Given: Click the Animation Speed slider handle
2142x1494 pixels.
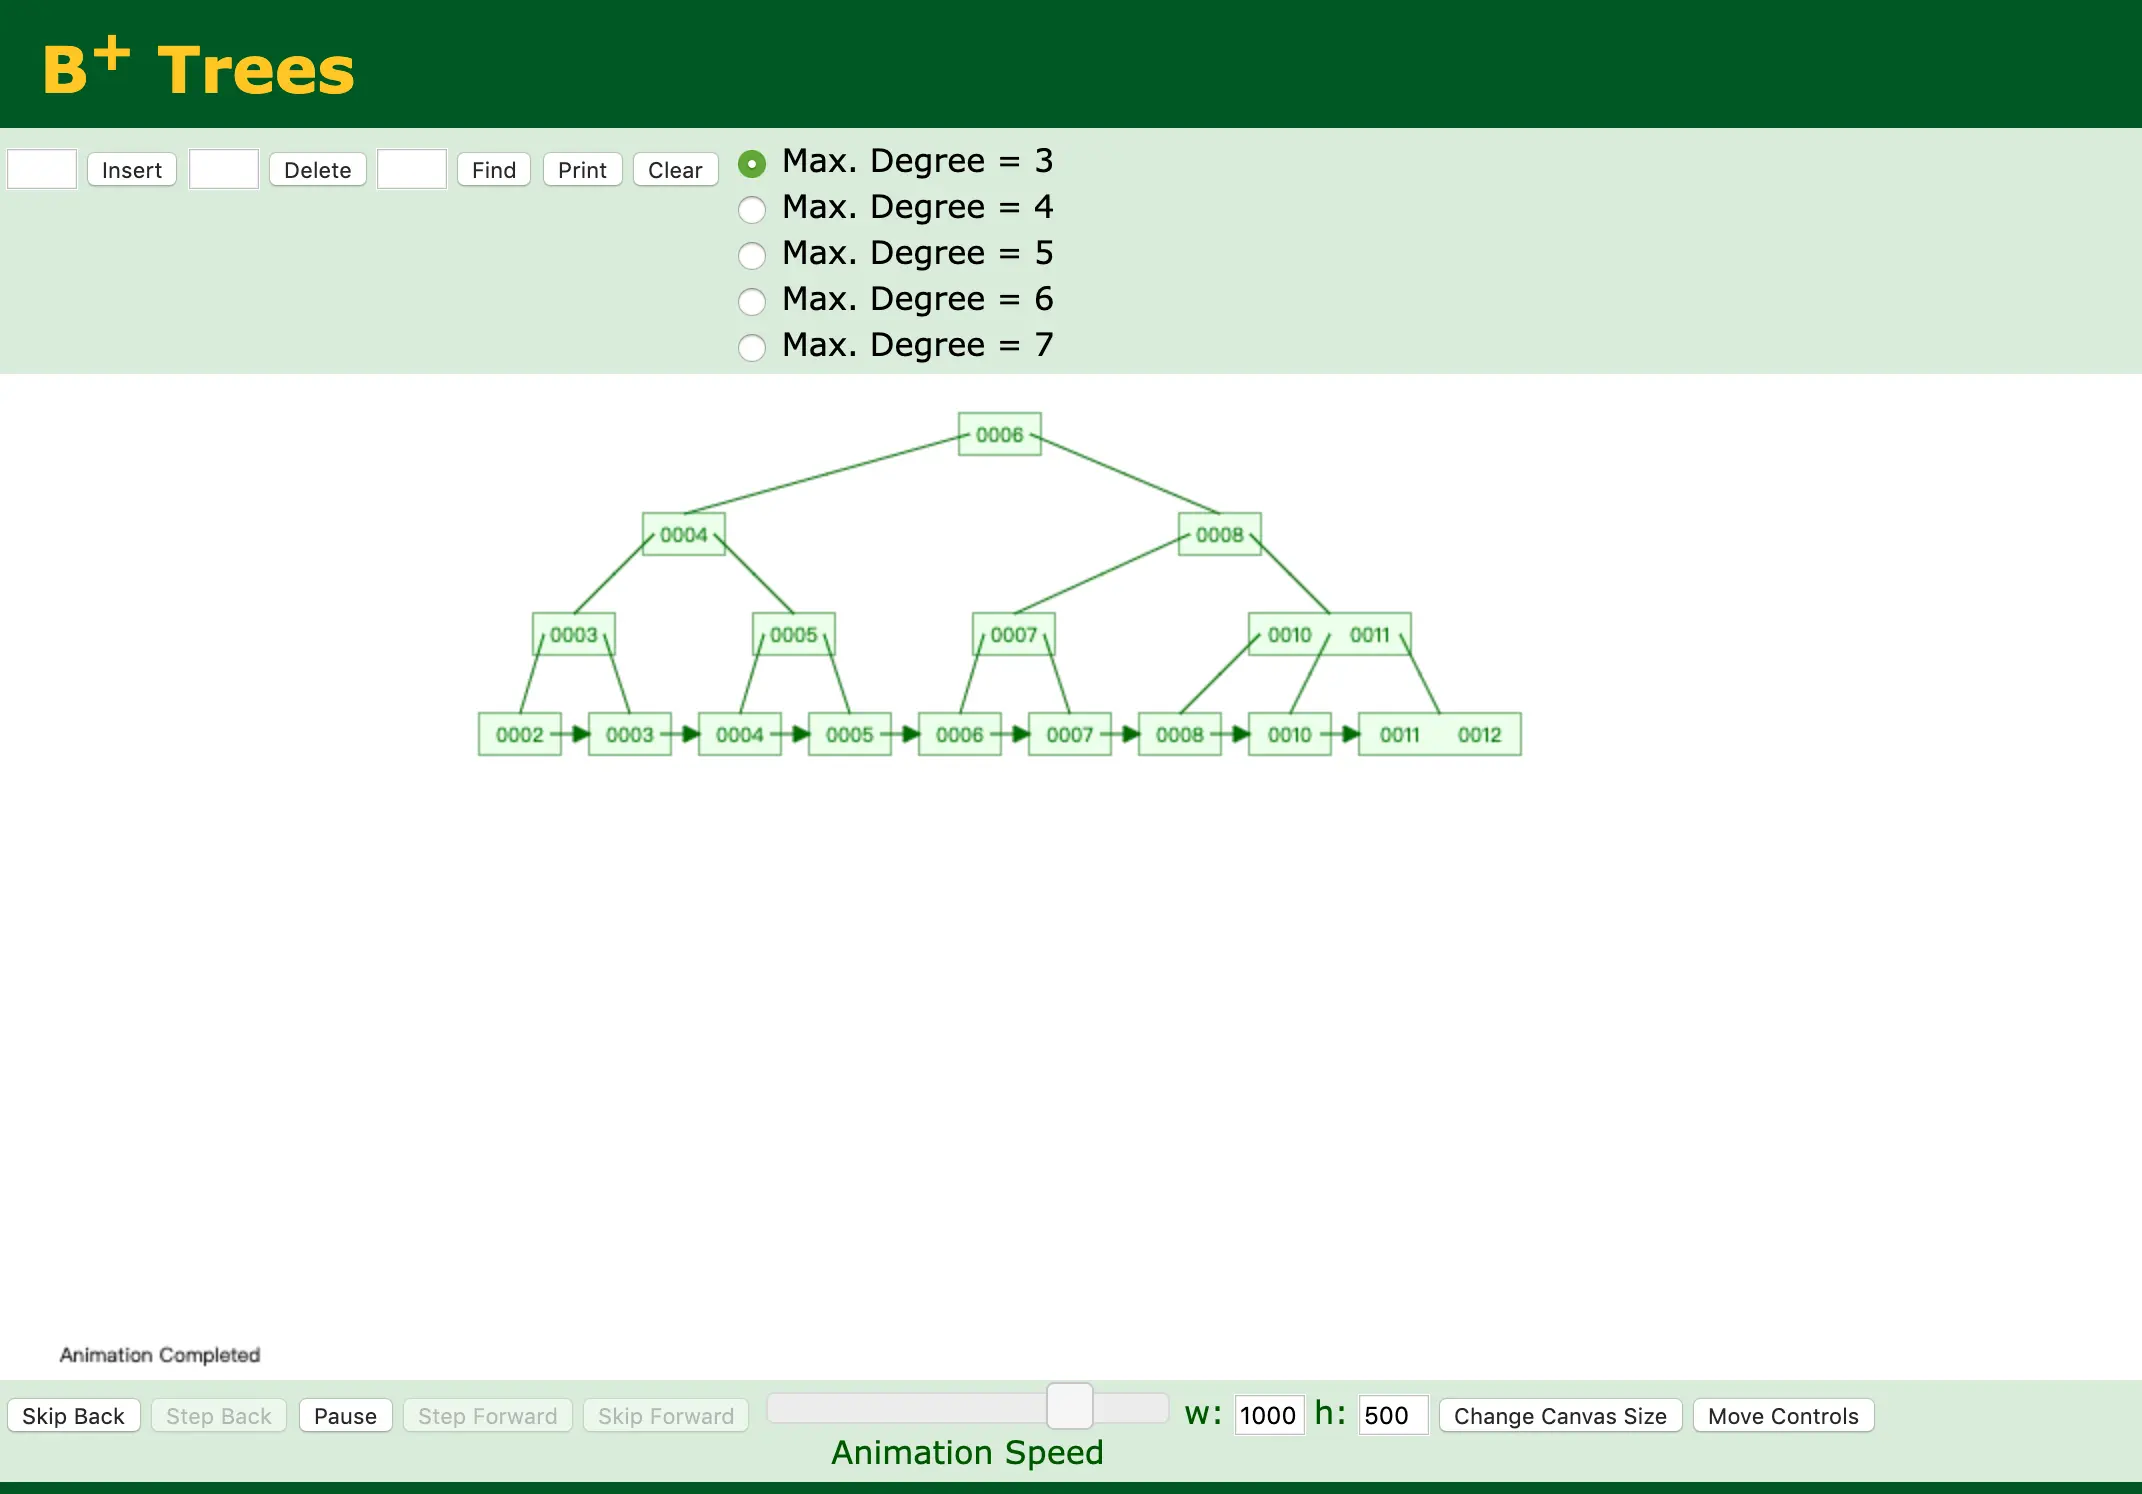Looking at the screenshot, I should tap(1069, 1407).
